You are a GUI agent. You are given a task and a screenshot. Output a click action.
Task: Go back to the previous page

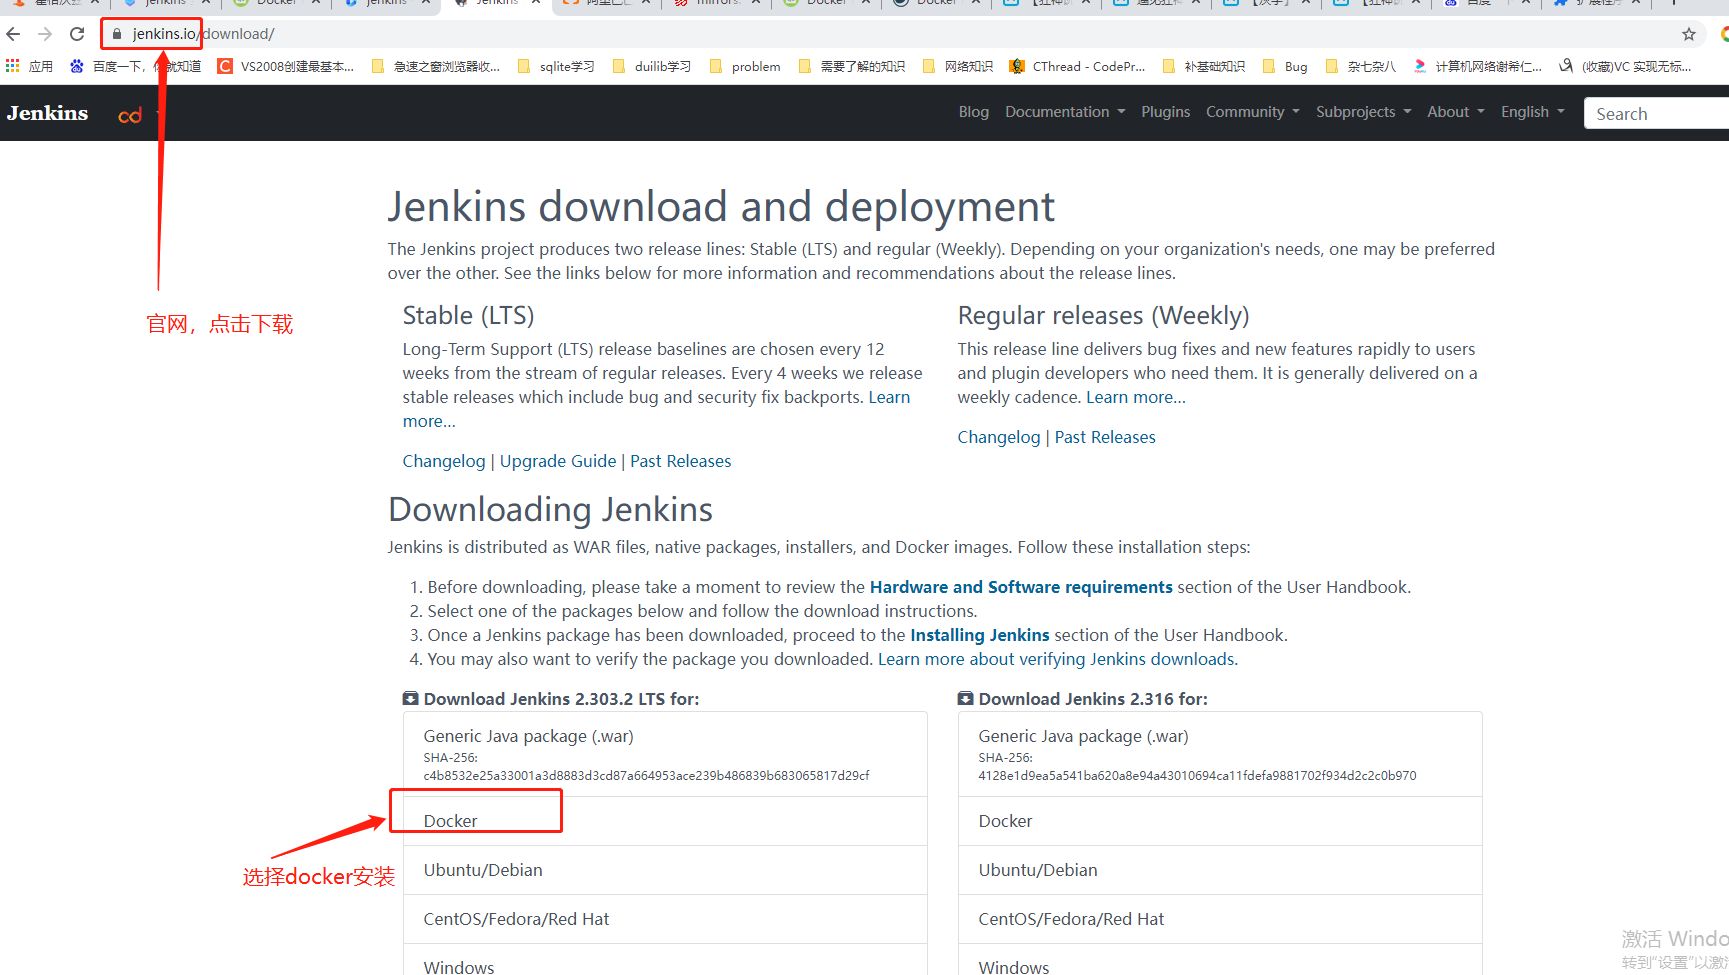(14, 34)
